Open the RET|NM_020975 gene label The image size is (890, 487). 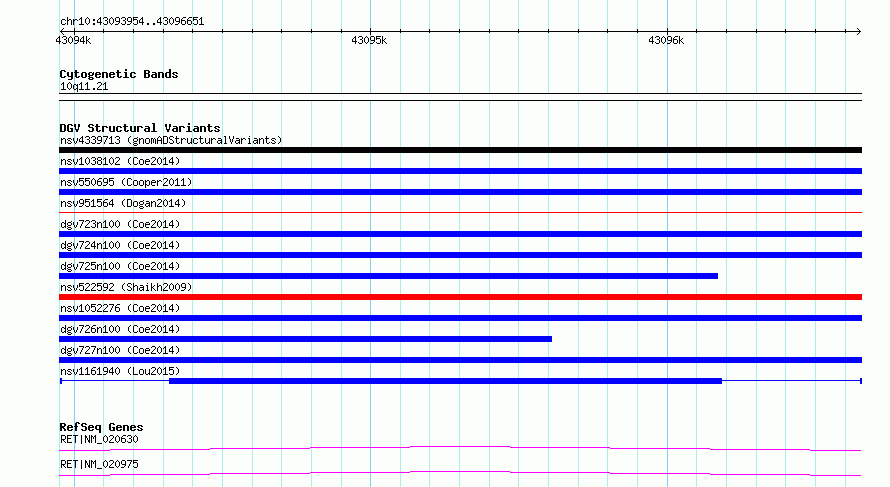pos(99,464)
